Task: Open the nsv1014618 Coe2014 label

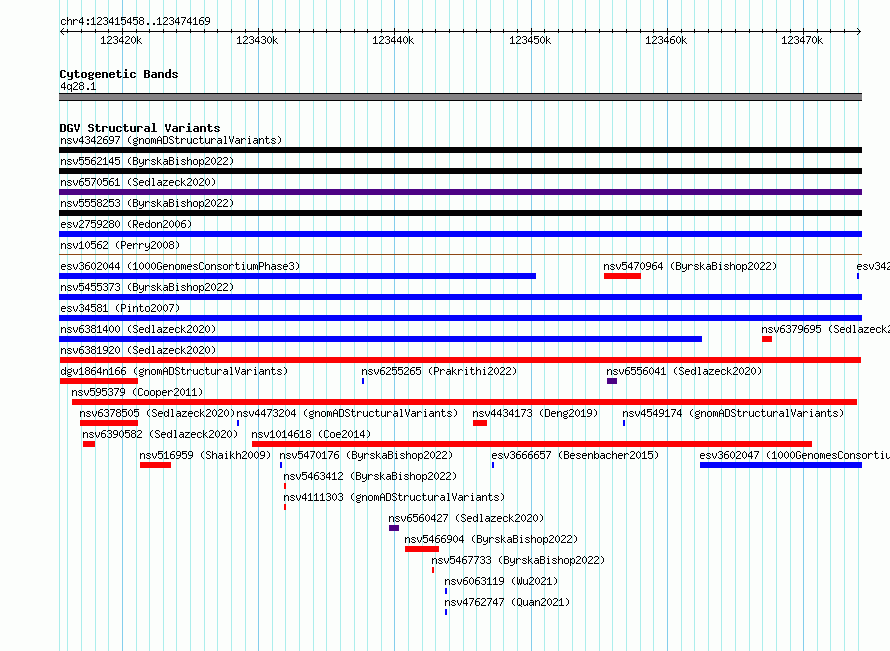Action: (311, 434)
